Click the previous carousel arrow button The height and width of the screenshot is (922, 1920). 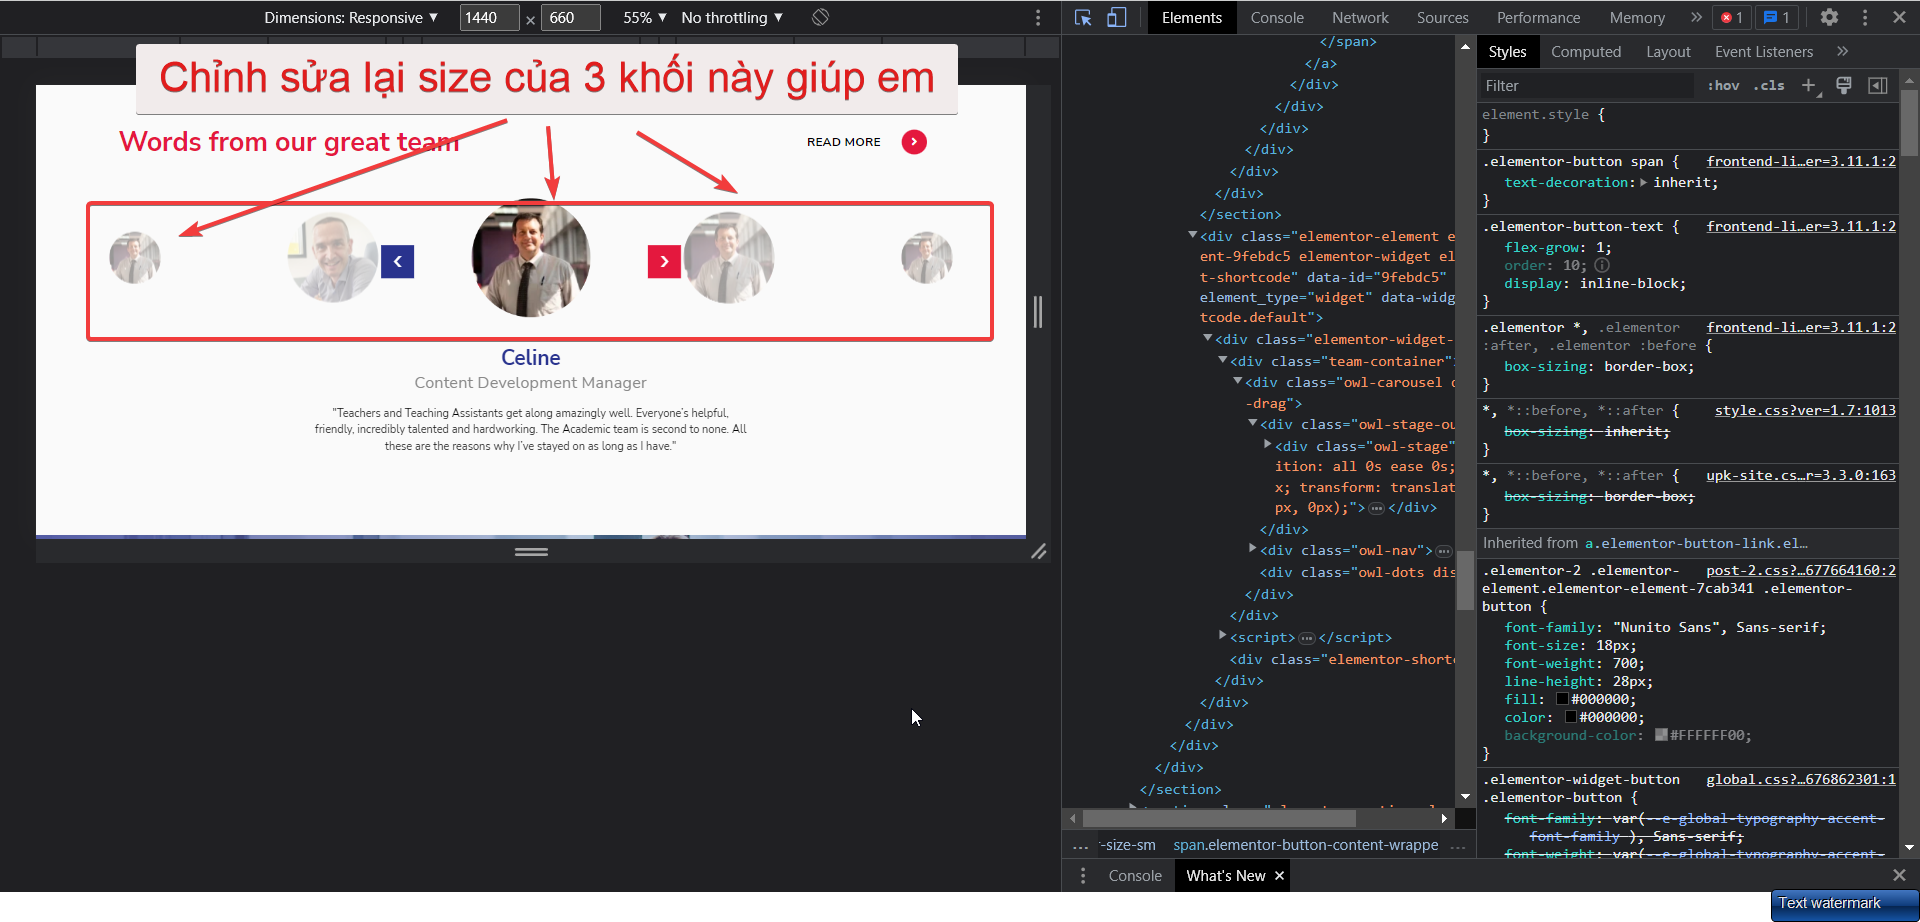[x=397, y=261]
